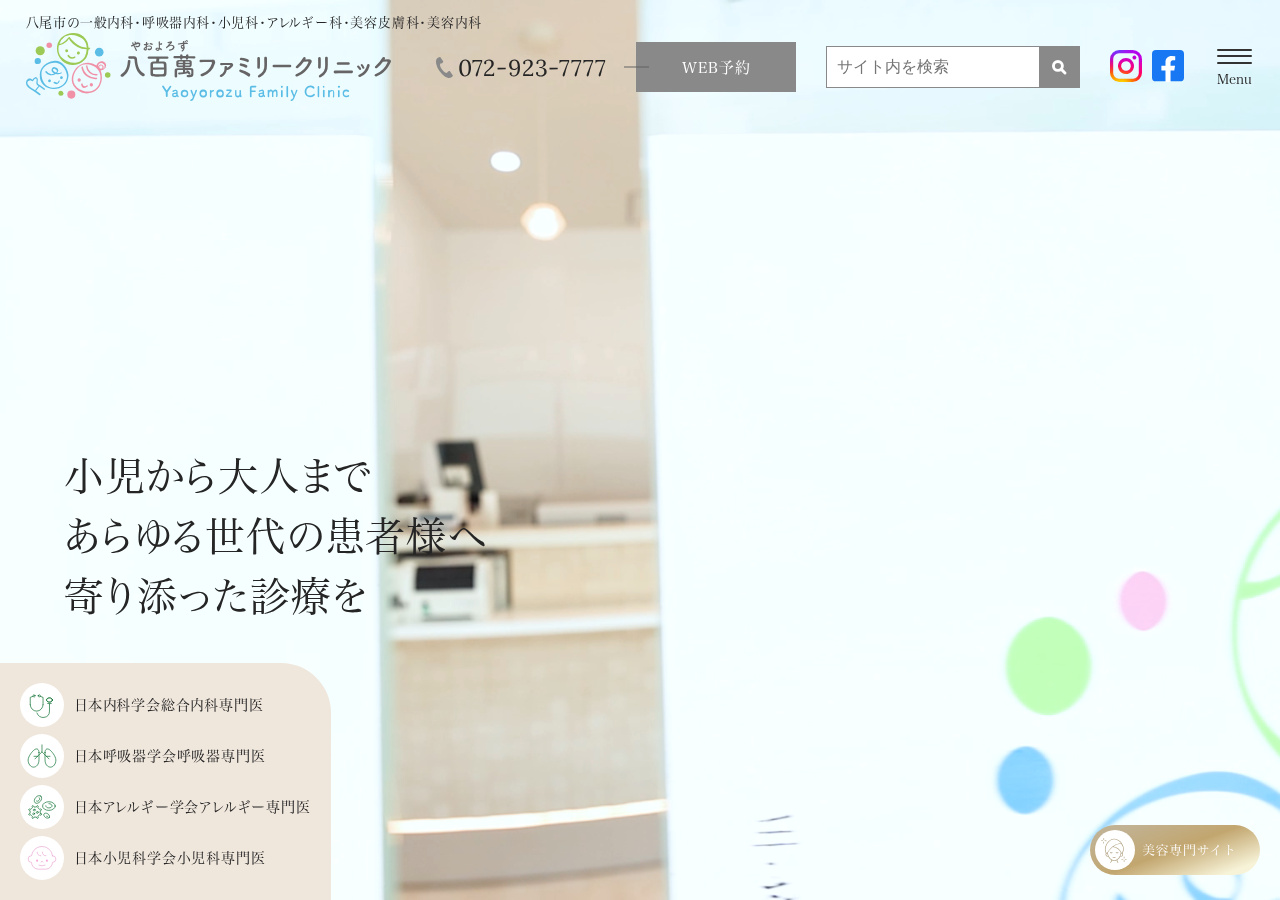Focus the サイト内を検索 search field
Screen dimensions: 1280x900
pos(933,67)
